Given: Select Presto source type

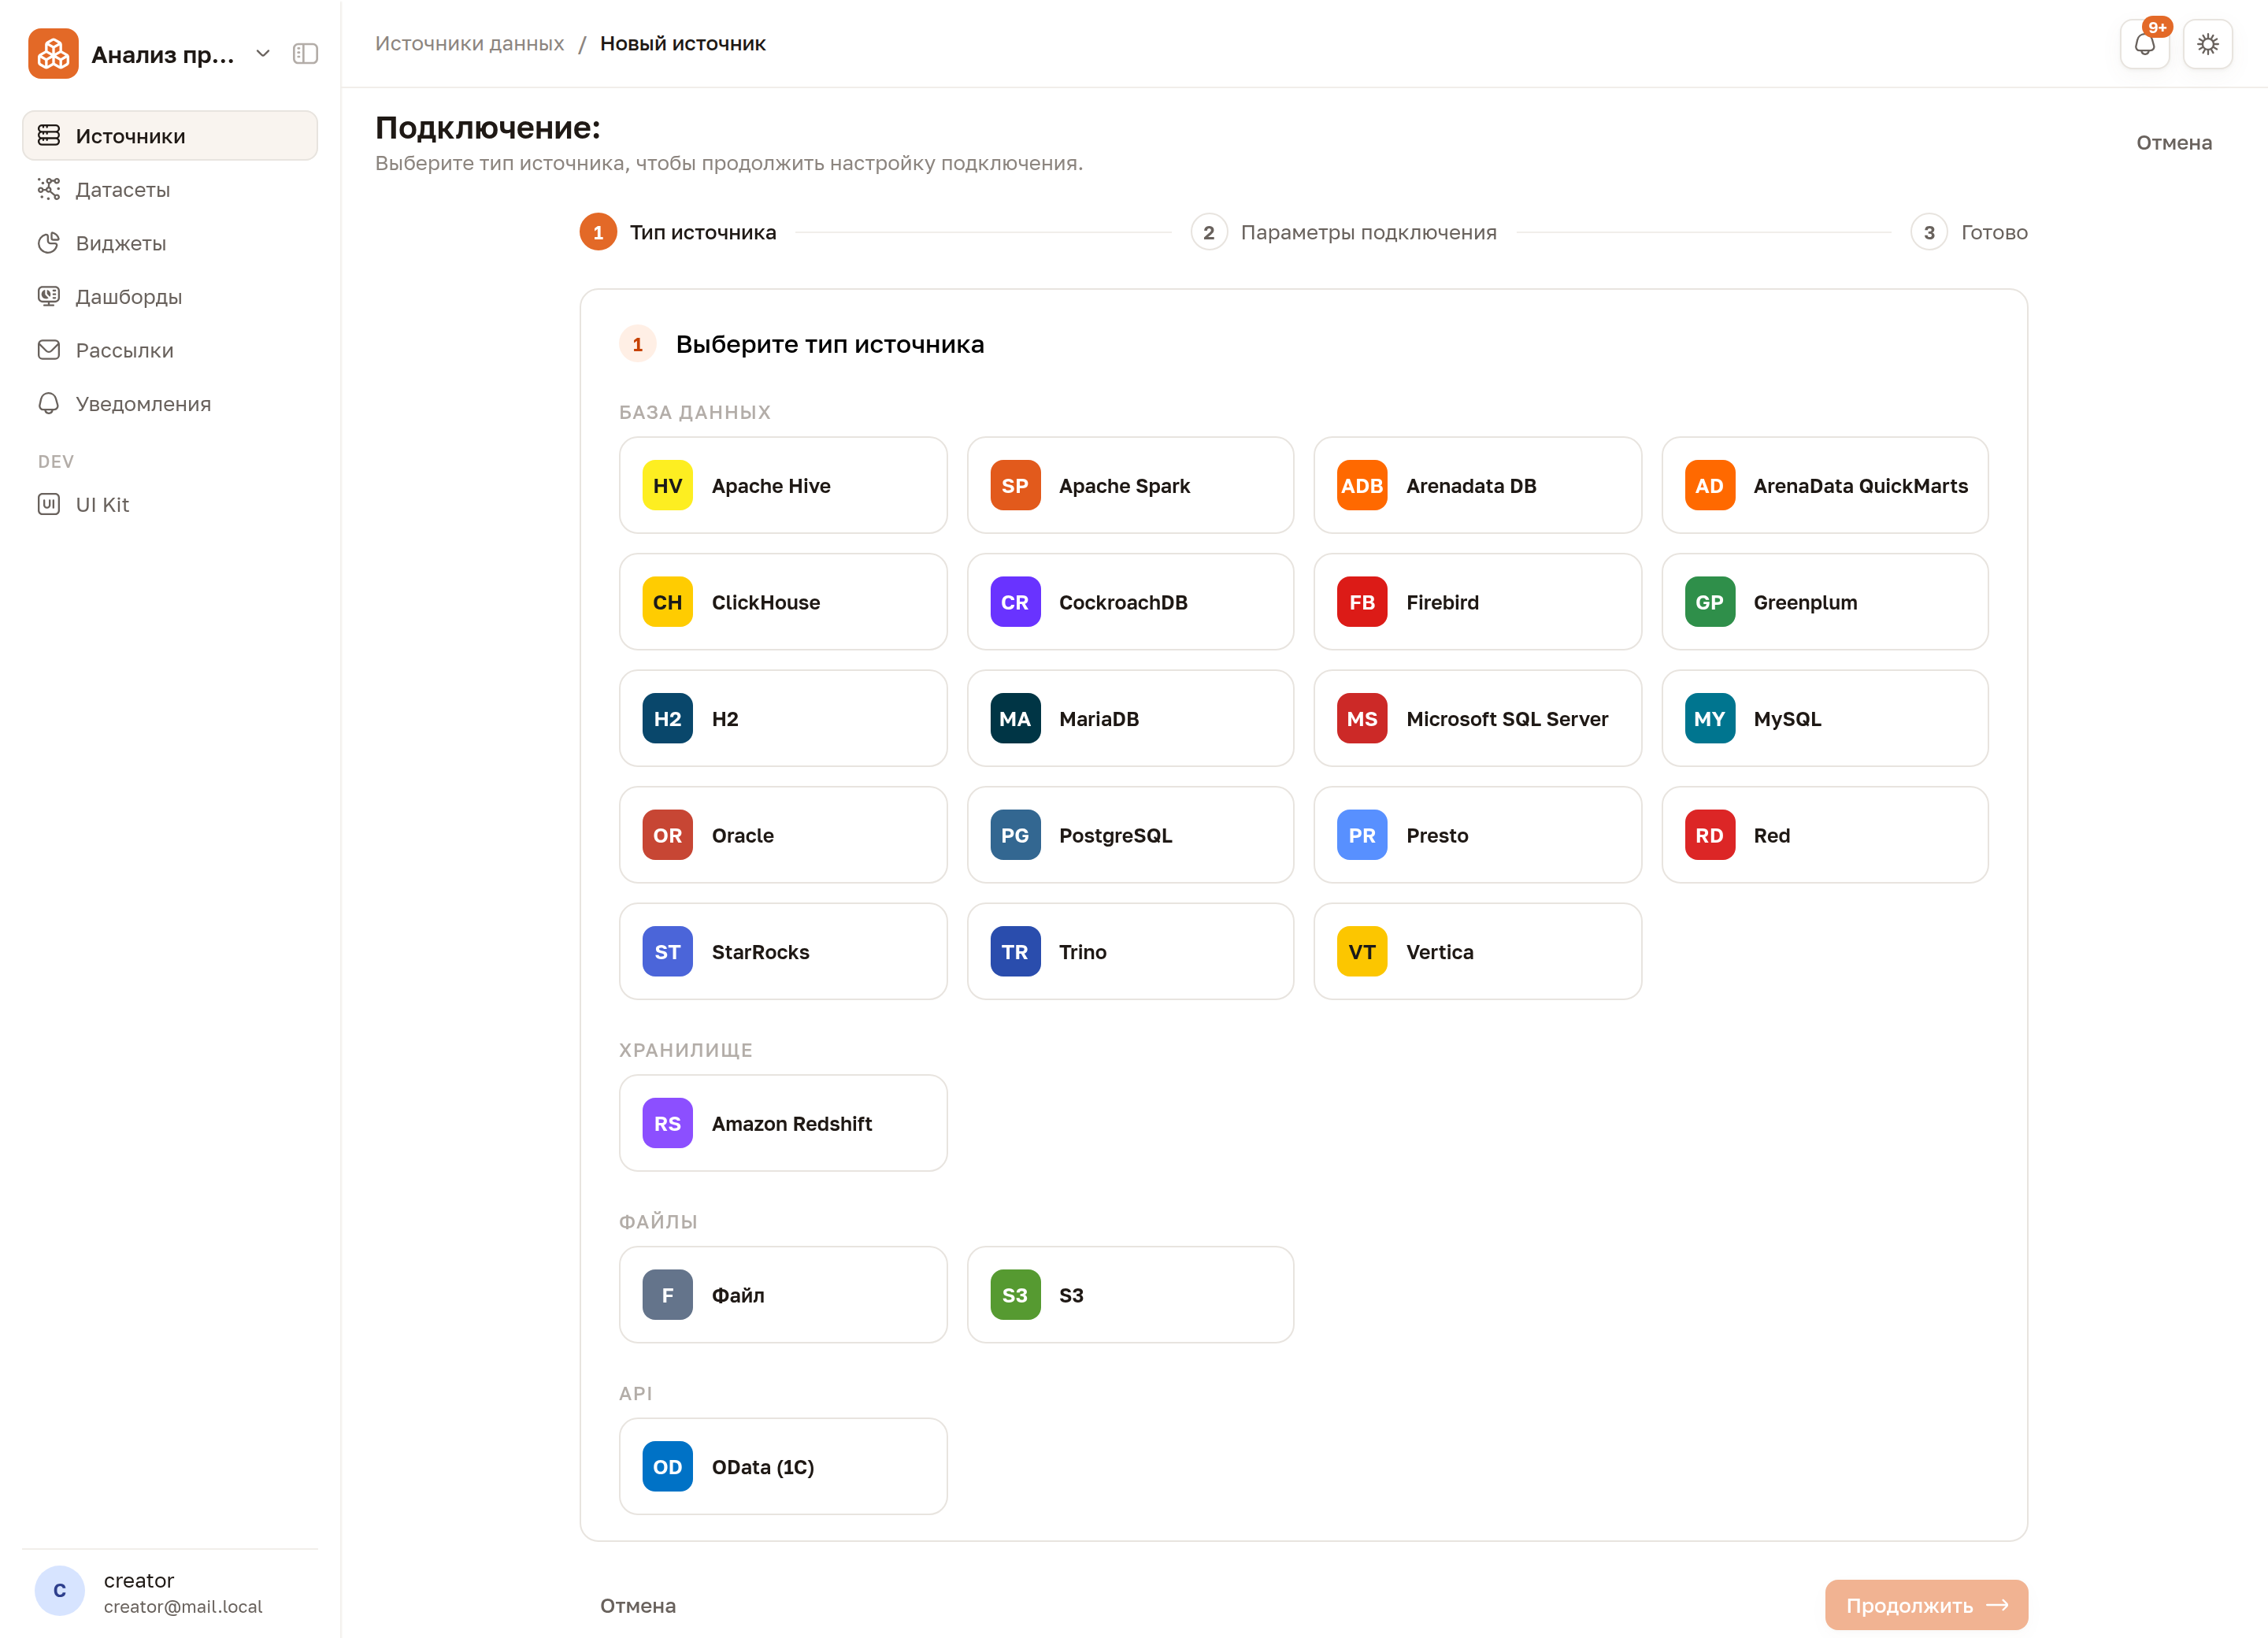Looking at the screenshot, I should pyautogui.click(x=1477, y=835).
